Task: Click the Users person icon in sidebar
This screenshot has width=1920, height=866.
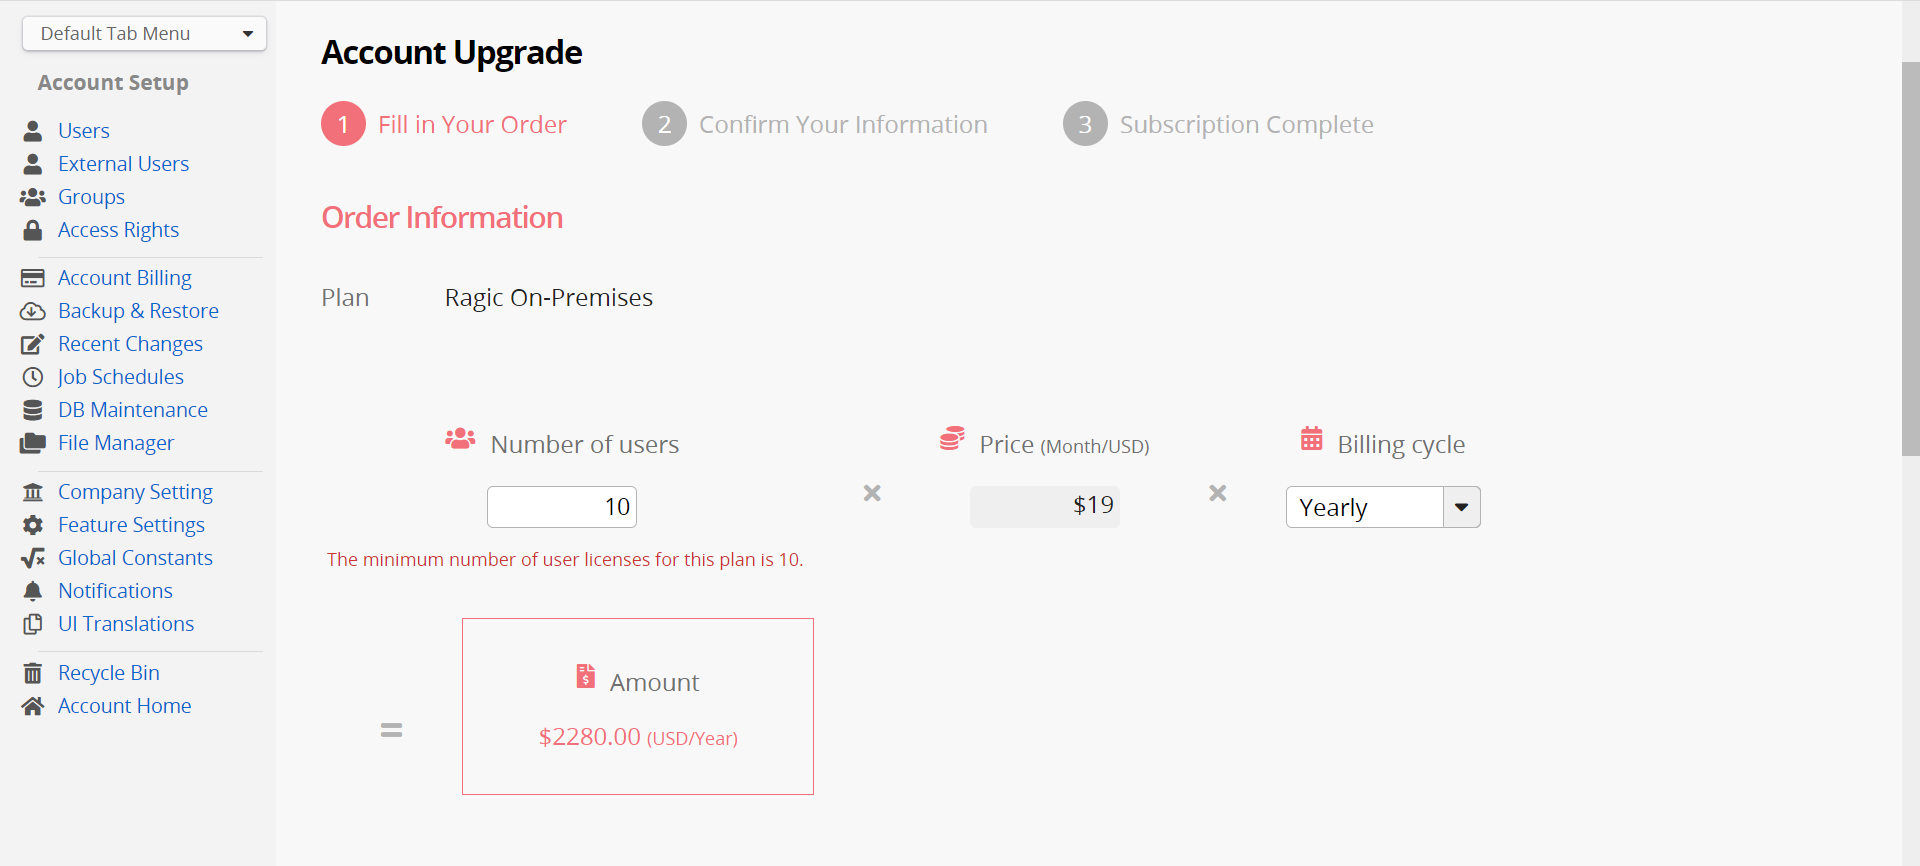Action: tap(33, 131)
